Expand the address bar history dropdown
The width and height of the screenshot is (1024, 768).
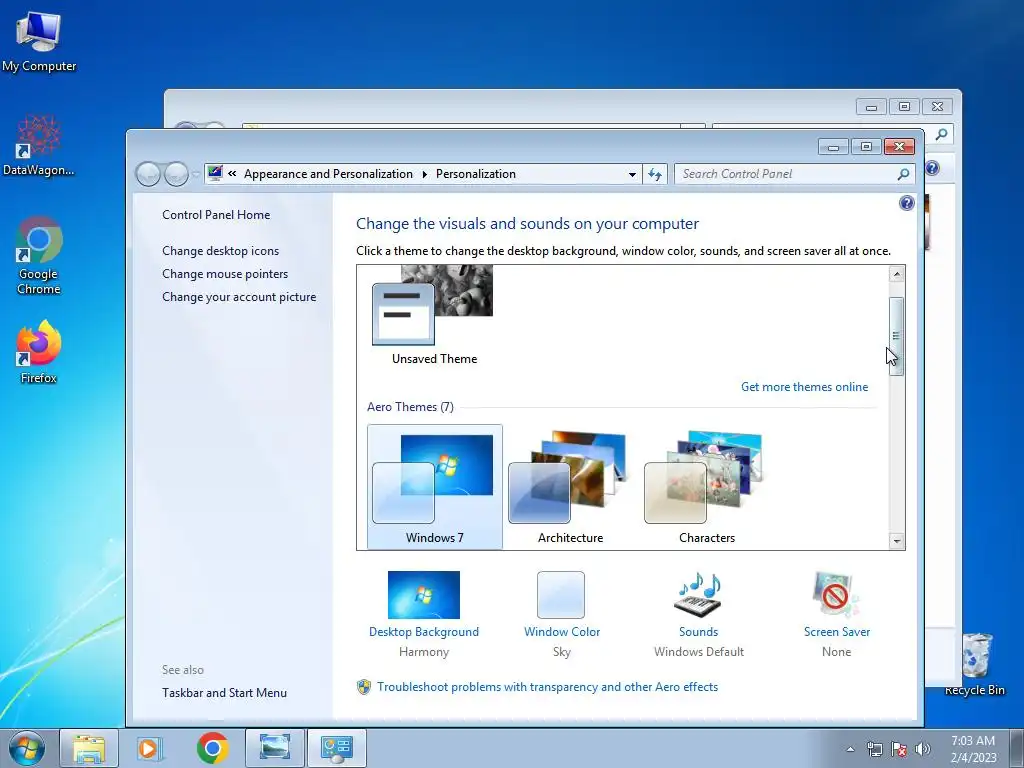(632, 174)
